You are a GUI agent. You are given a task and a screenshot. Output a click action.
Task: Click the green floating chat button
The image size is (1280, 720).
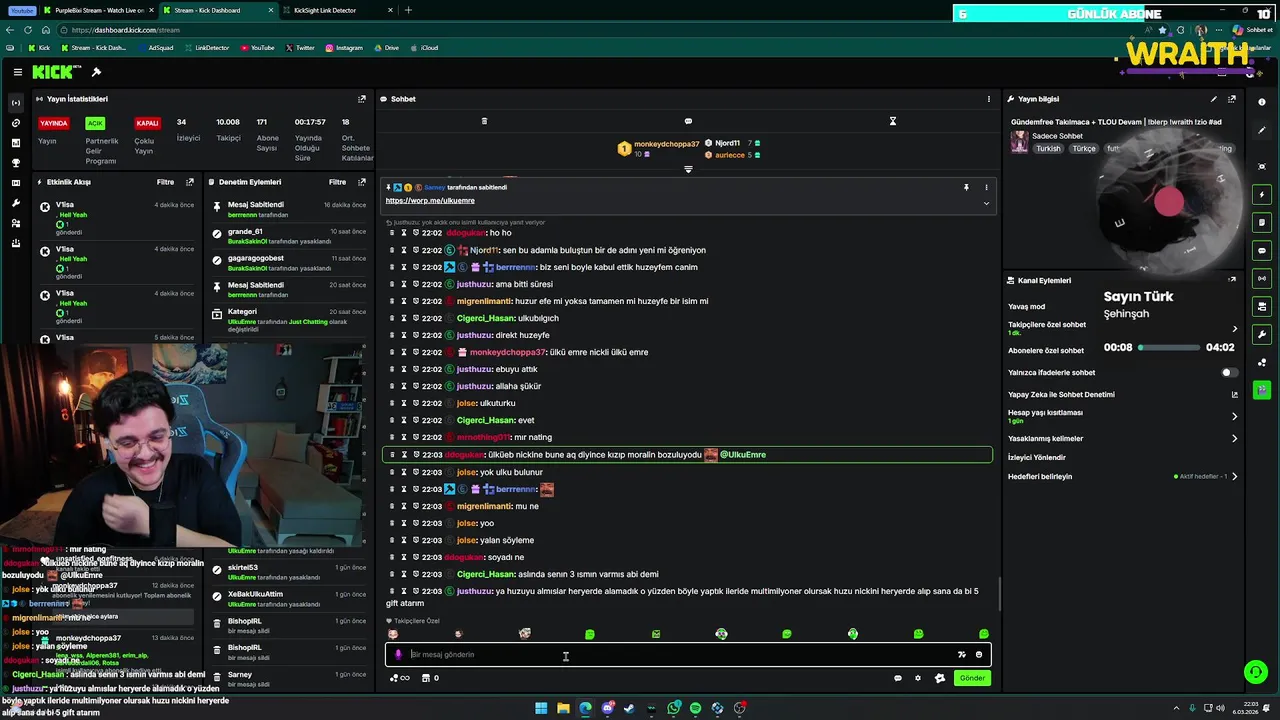[x=1254, y=672]
